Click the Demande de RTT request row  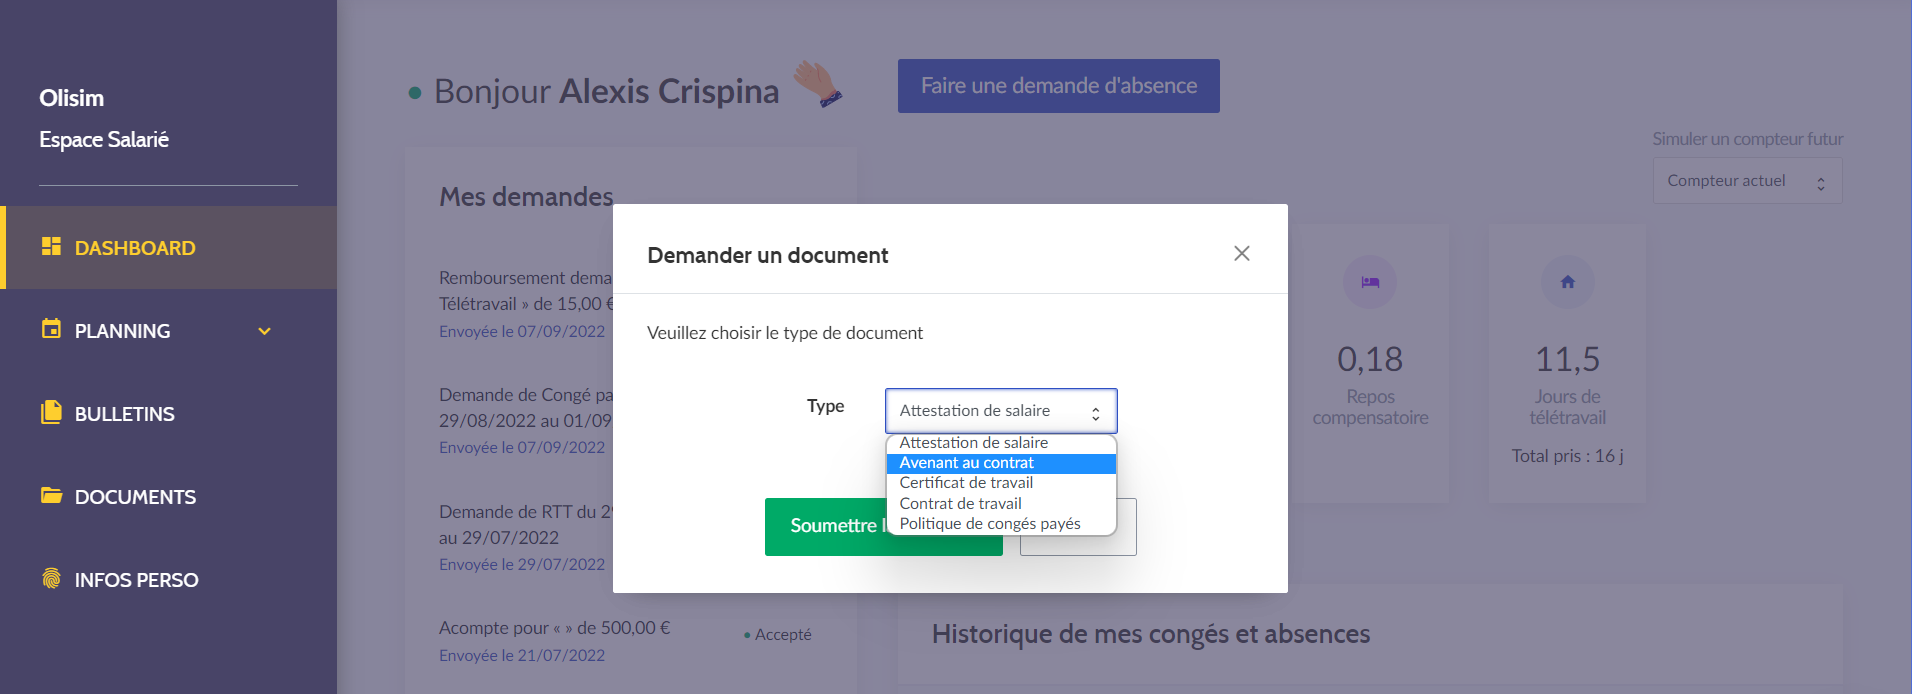[x=526, y=538]
